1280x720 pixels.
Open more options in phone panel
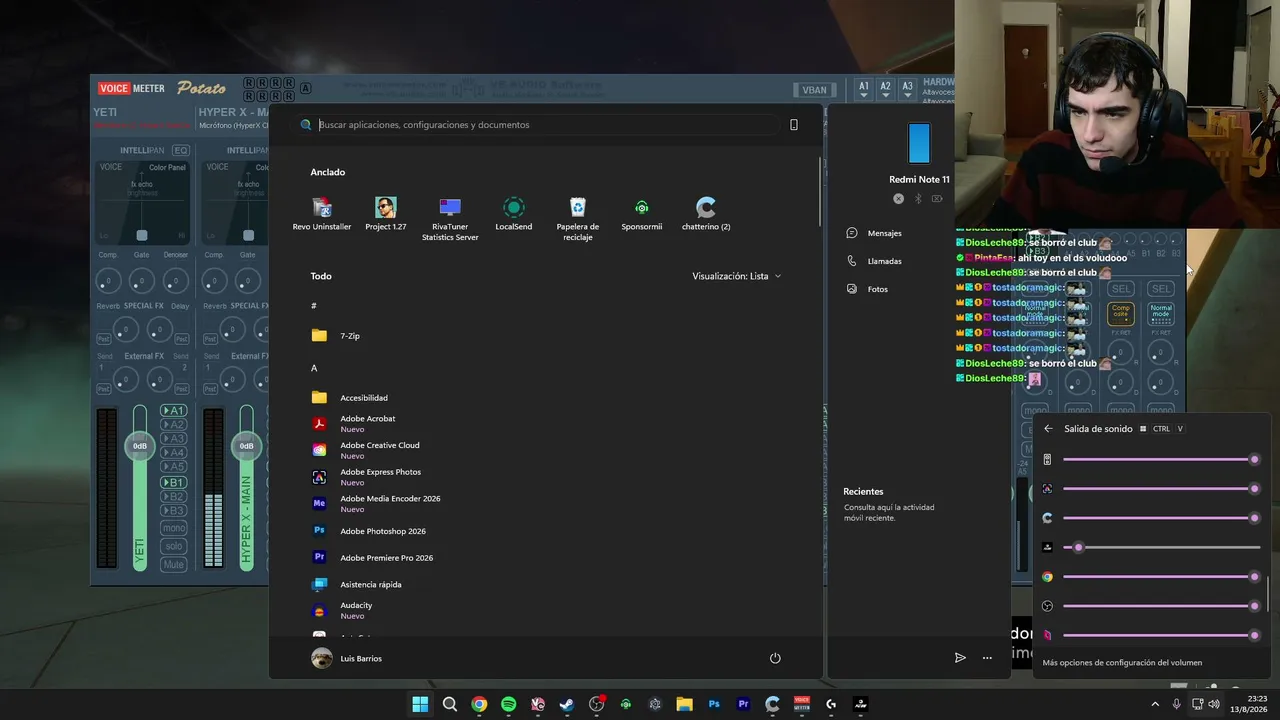pos(987,658)
